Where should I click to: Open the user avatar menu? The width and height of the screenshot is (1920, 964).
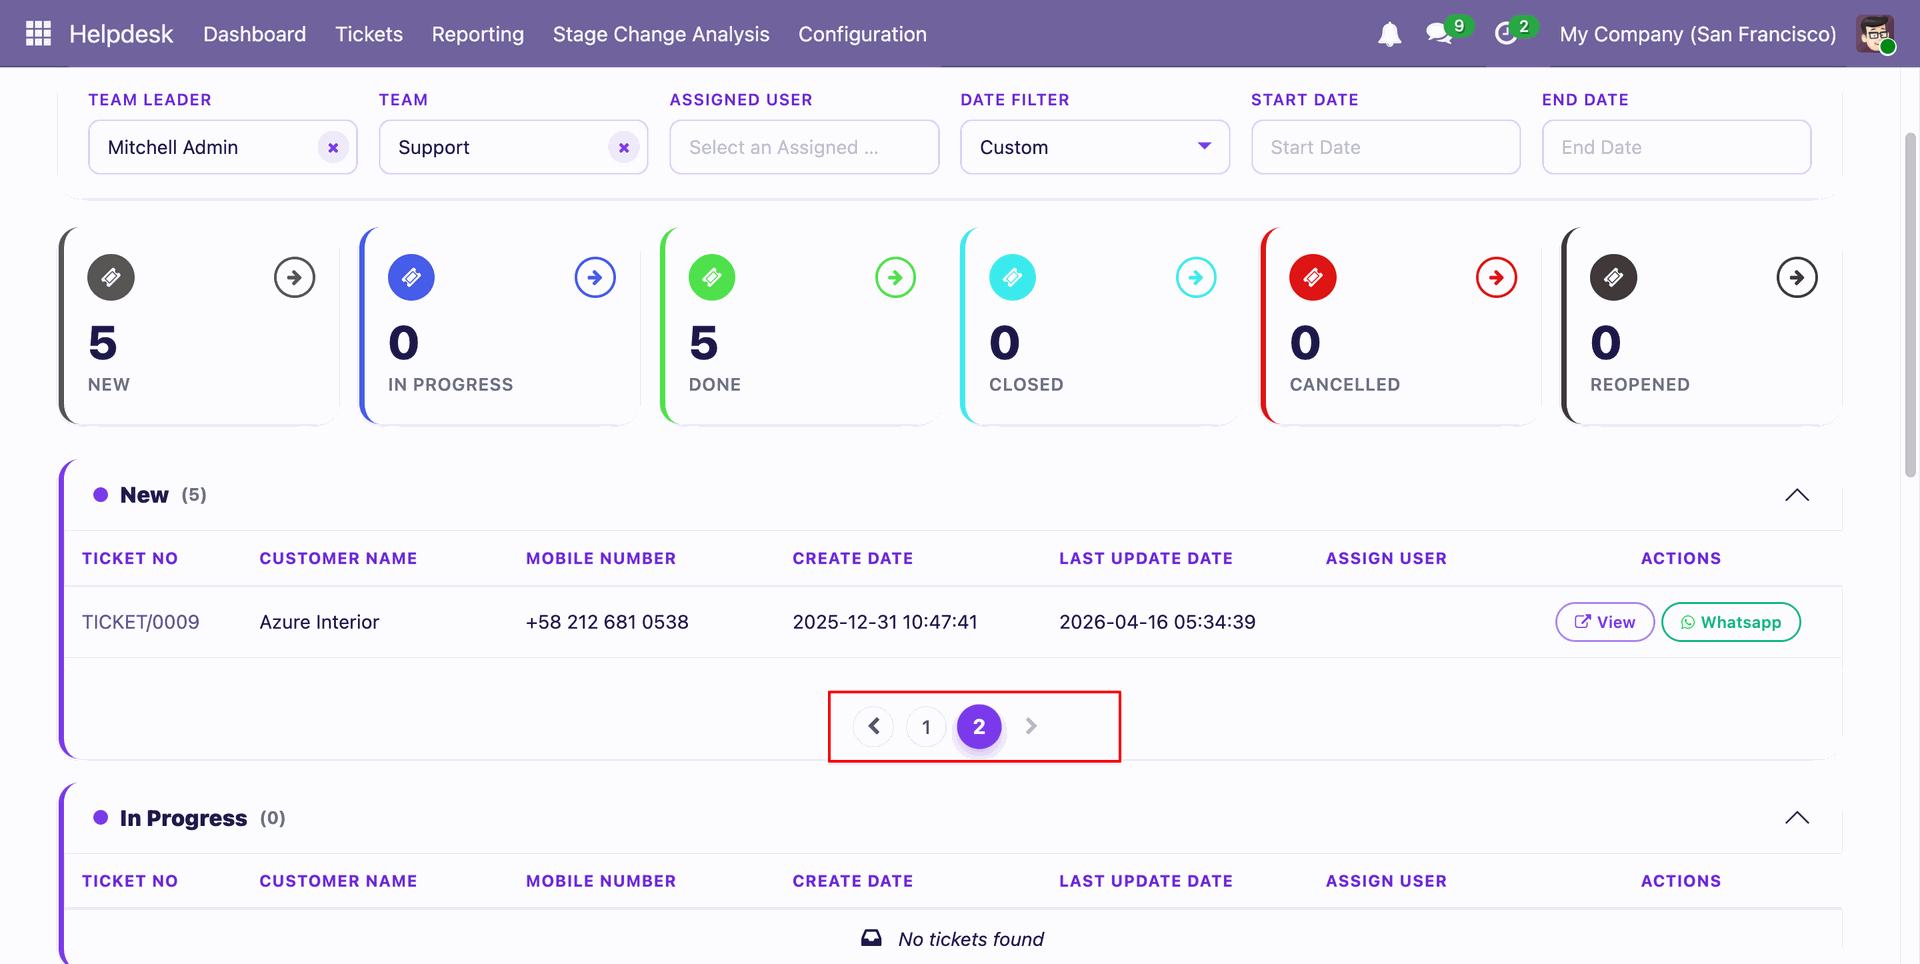click(1875, 34)
